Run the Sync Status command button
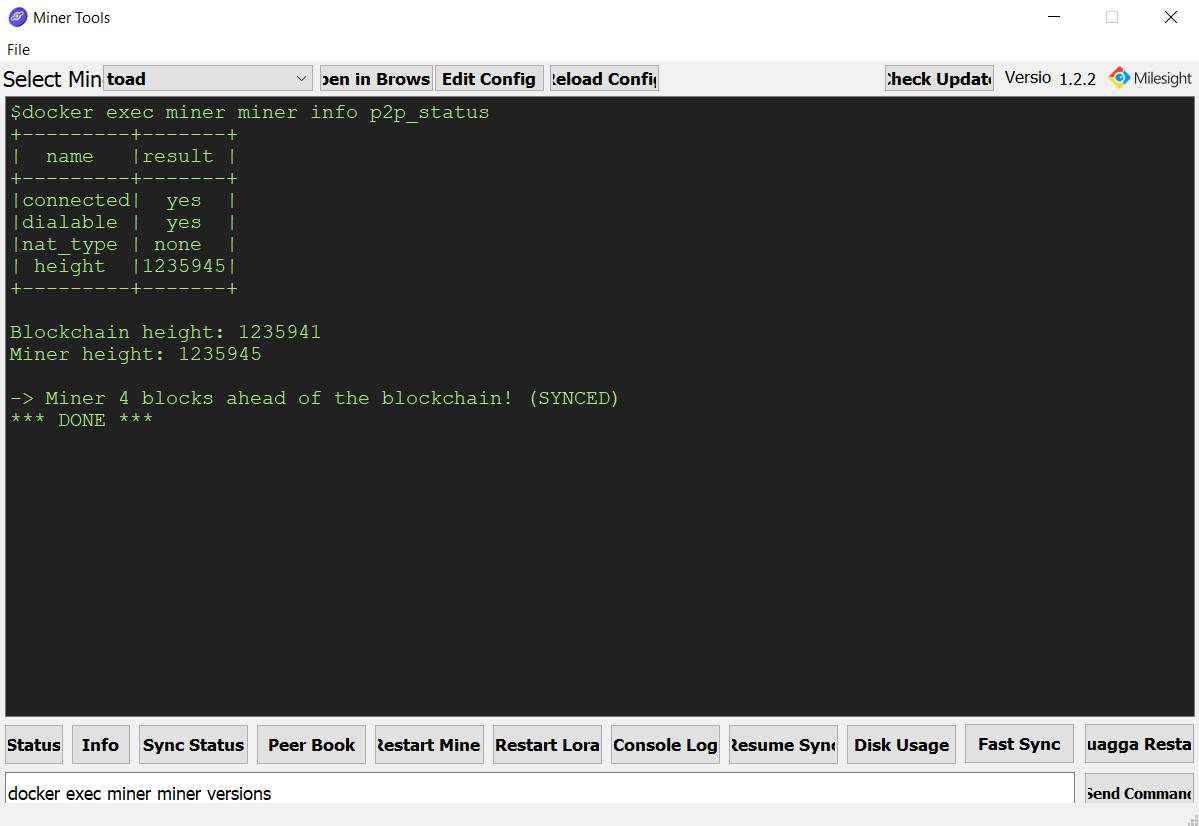 point(193,745)
